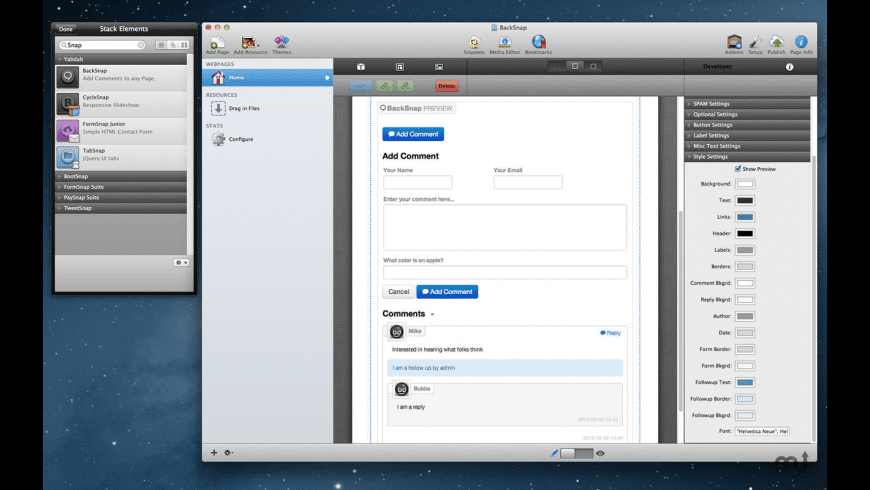
Task: Select the small square view toggle in the edit bar
Action: 593,66
